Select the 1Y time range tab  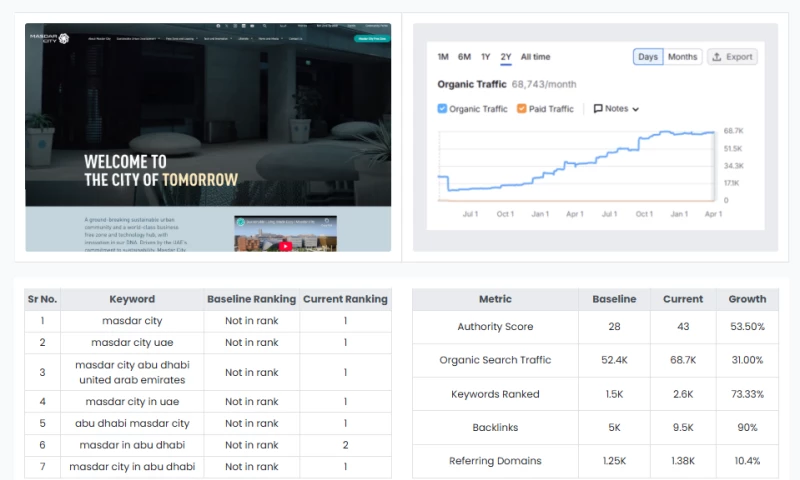tap(485, 57)
